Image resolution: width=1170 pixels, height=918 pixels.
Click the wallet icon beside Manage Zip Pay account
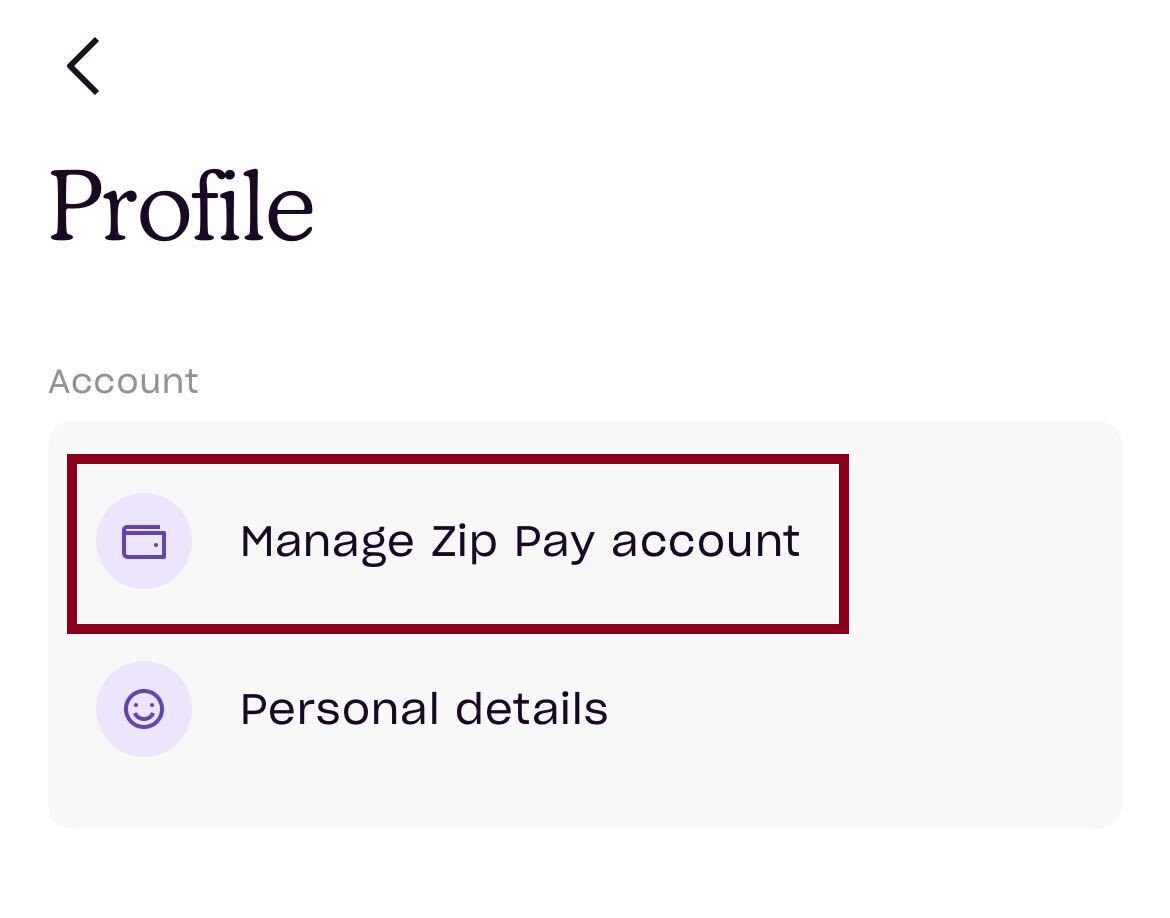144,541
